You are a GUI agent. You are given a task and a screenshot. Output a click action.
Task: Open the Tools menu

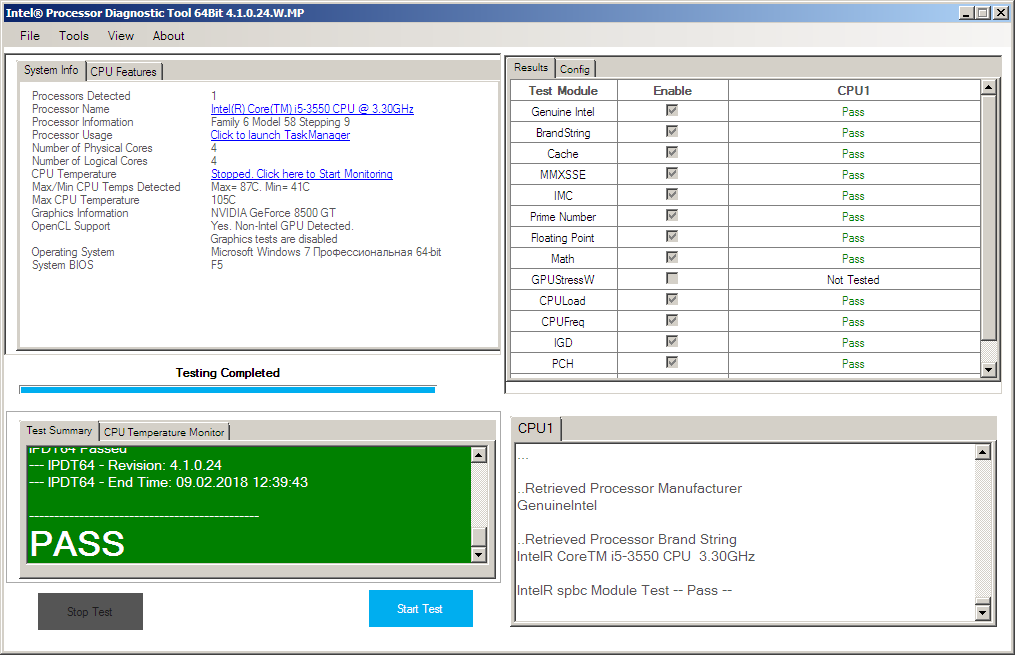tap(74, 36)
